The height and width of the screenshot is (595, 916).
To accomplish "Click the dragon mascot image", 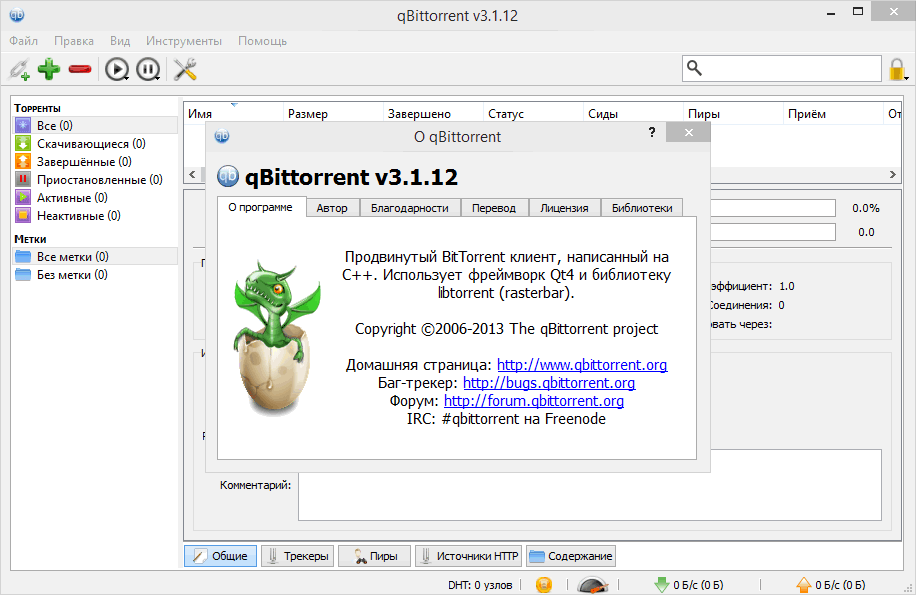I will tap(277, 337).
